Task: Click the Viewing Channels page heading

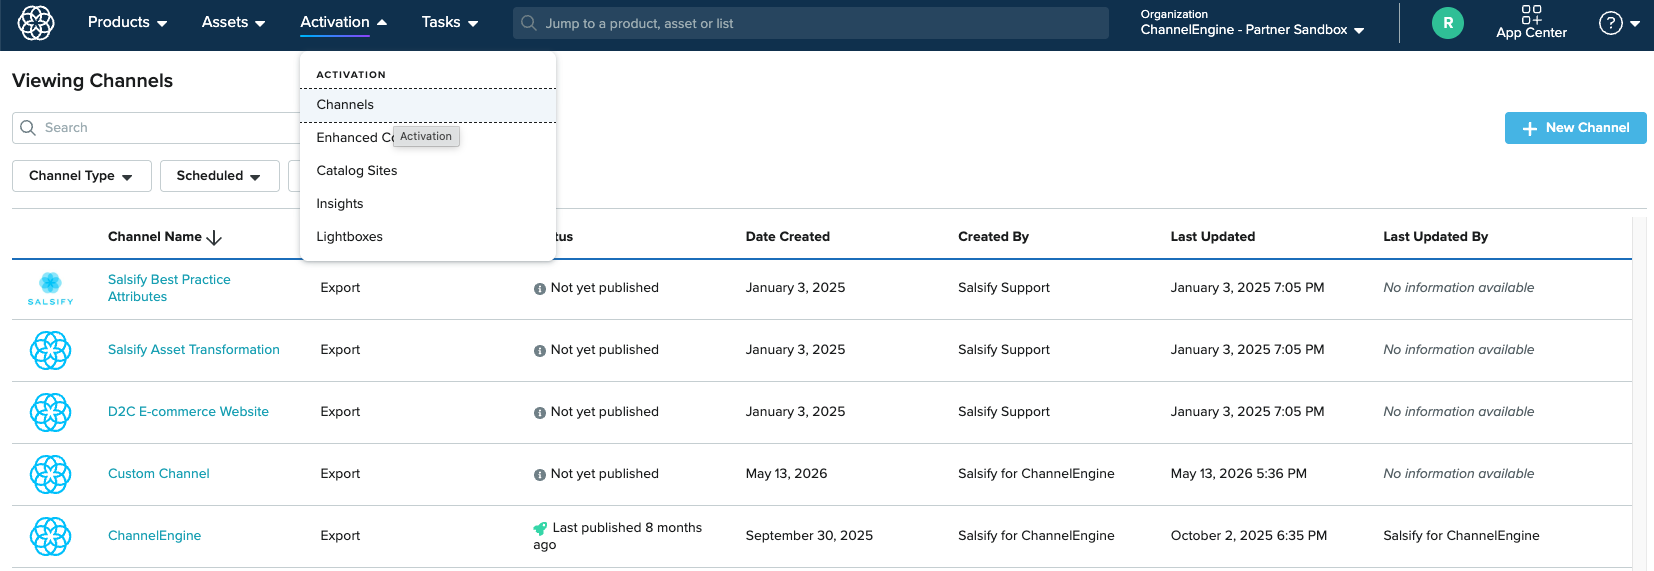Action: click(92, 81)
